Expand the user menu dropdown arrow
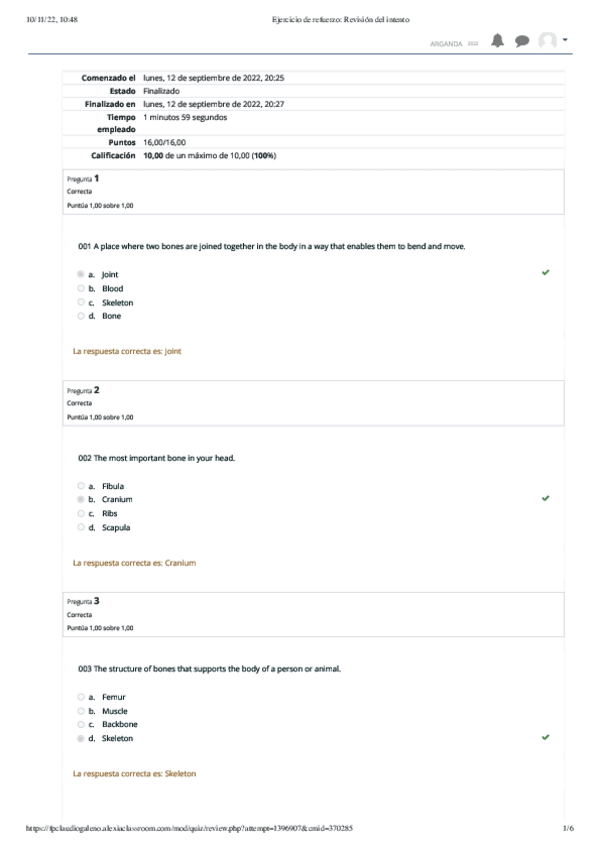Image resolution: width=600 pixels, height=848 pixels. [x=565, y=39]
